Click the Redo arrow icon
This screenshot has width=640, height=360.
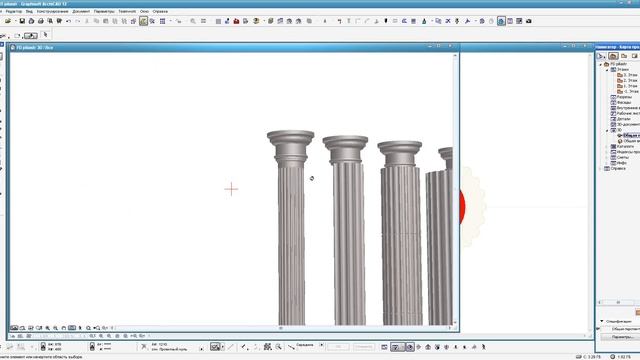pos(78,21)
